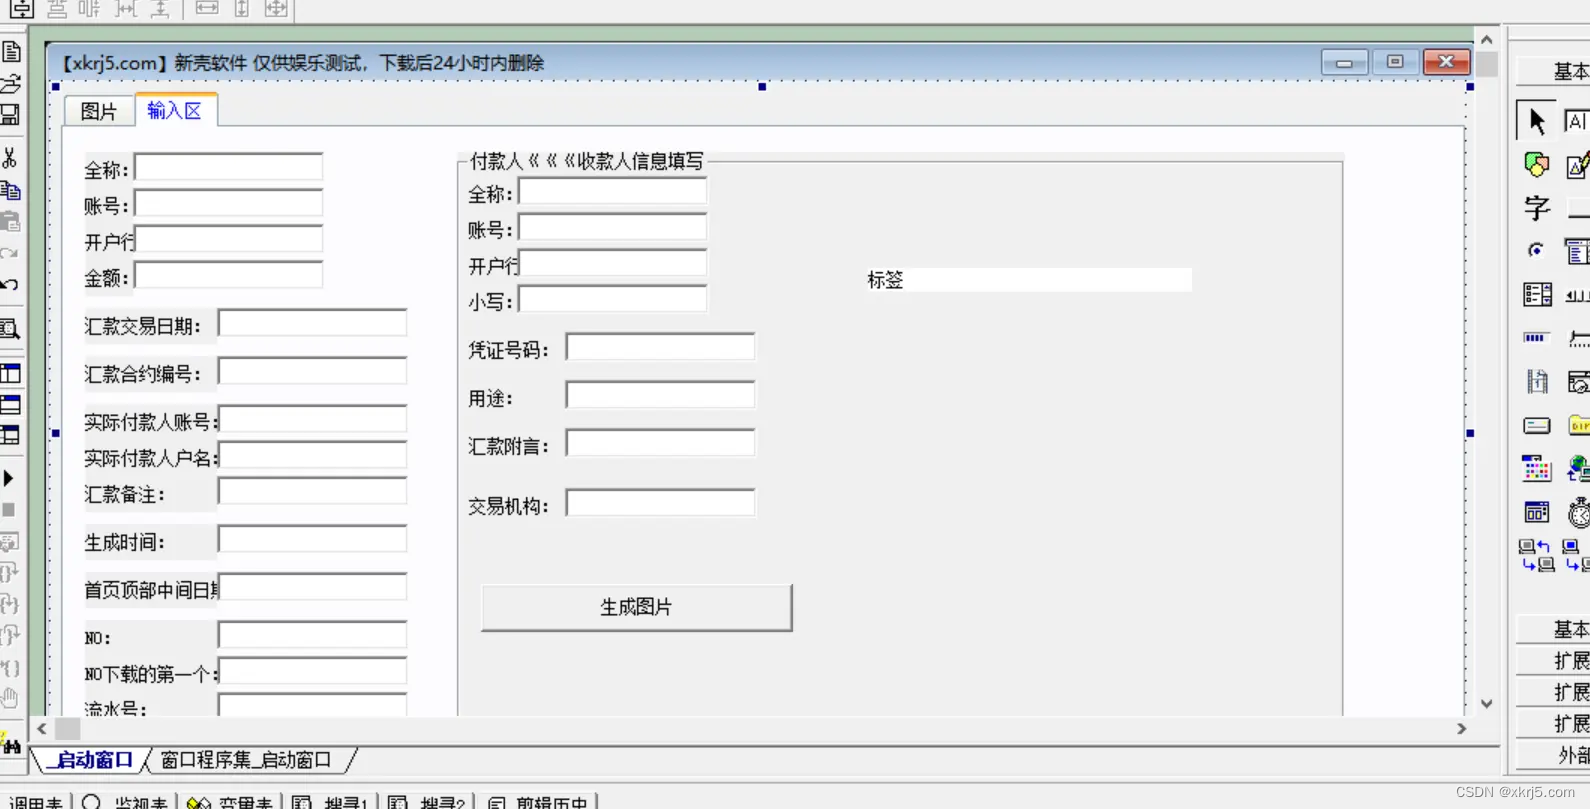Click 账号 input field in 付款人 group
Screen dimensions: 1590x809
[x=613, y=227]
